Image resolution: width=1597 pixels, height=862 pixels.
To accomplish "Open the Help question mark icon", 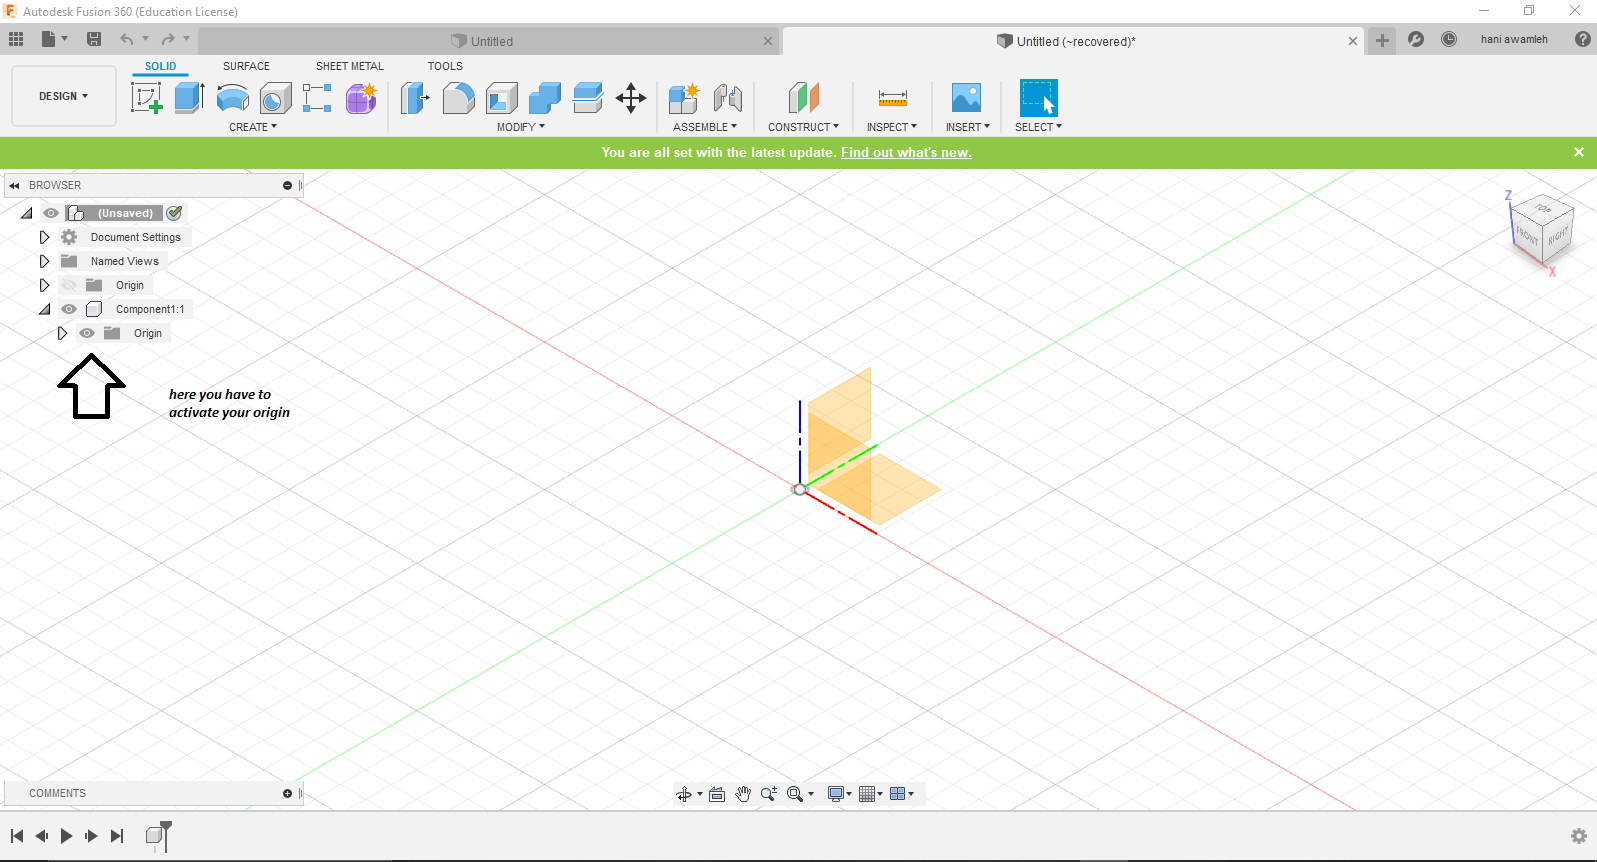I will [x=1583, y=39].
